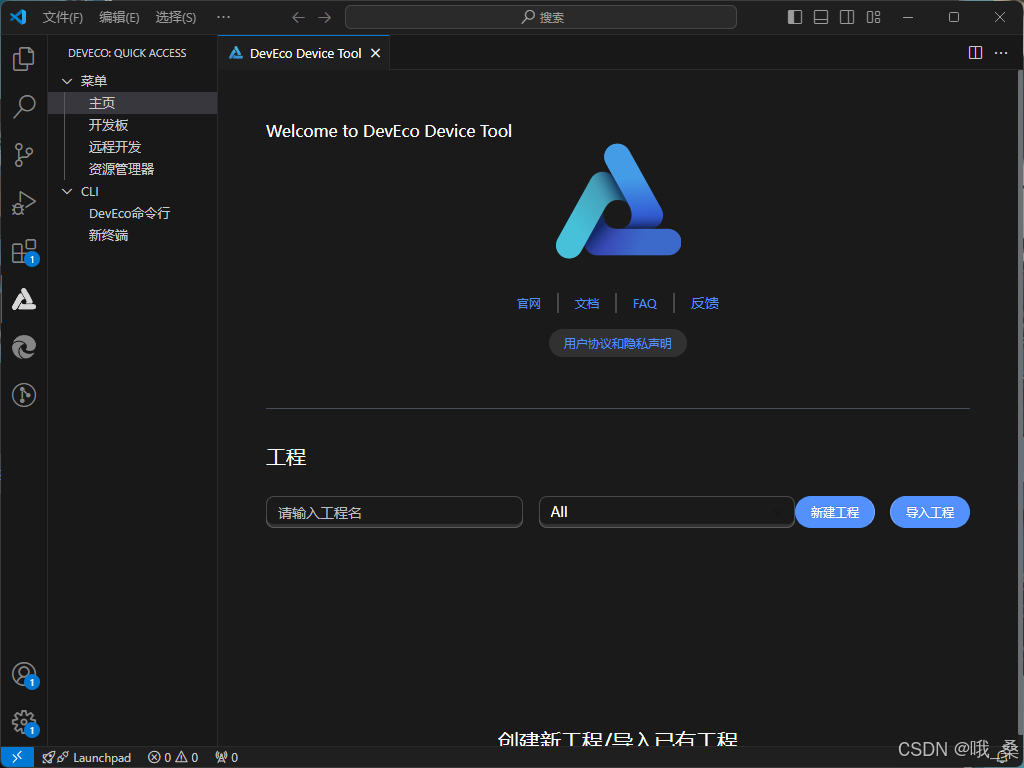Click the VS Code logo icon

point(18,17)
